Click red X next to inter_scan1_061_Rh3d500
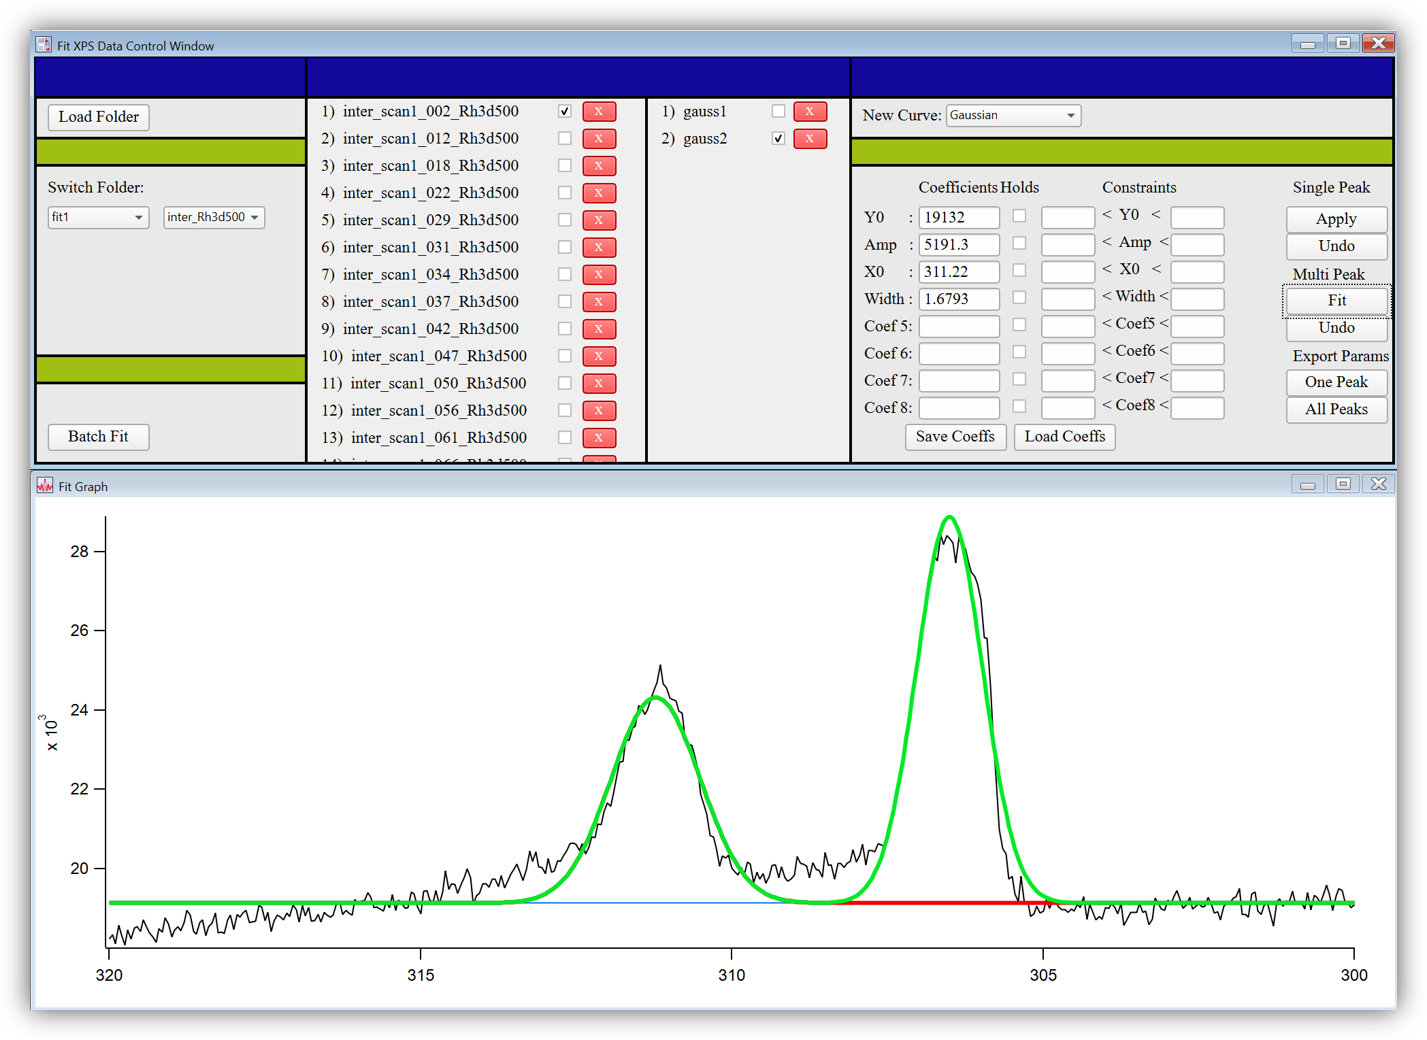This screenshot has width=1427, height=1040. (x=598, y=437)
